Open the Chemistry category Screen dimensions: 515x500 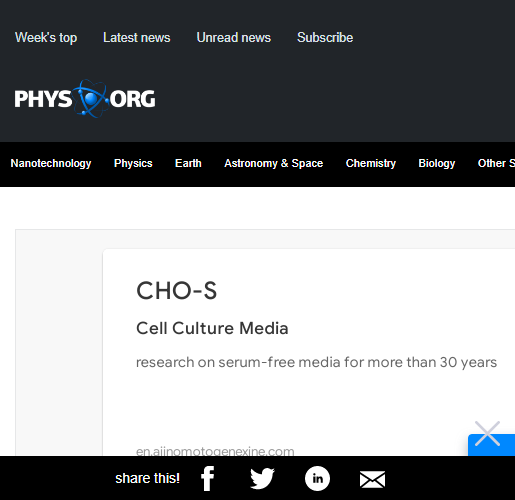coord(371,163)
